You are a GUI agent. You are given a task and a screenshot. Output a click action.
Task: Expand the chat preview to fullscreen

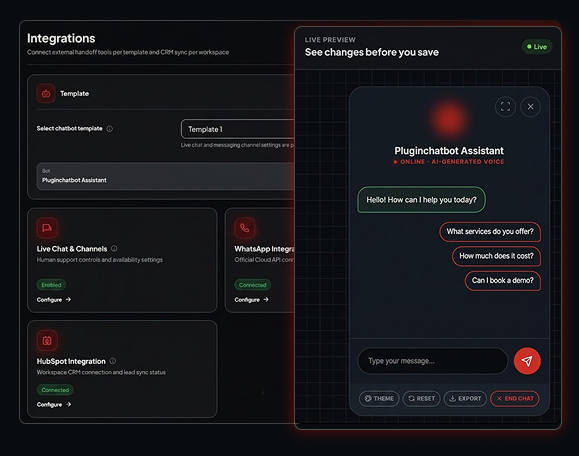tap(505, 107)
